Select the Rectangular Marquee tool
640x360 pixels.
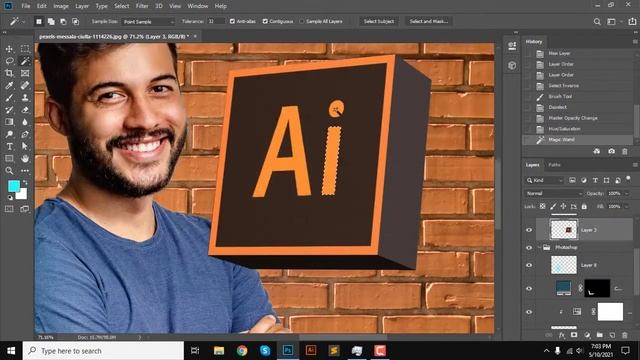(25, 49)
